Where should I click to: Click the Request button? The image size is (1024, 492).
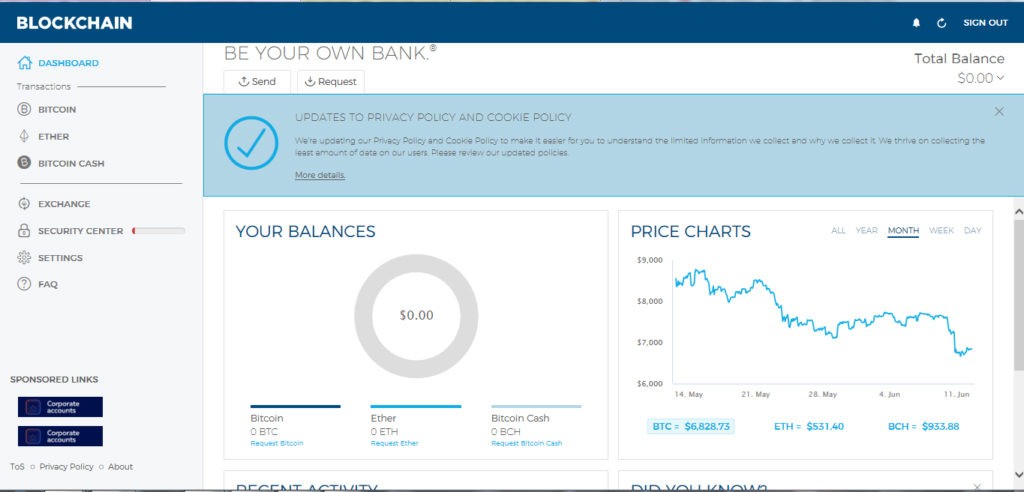point(330,82)
